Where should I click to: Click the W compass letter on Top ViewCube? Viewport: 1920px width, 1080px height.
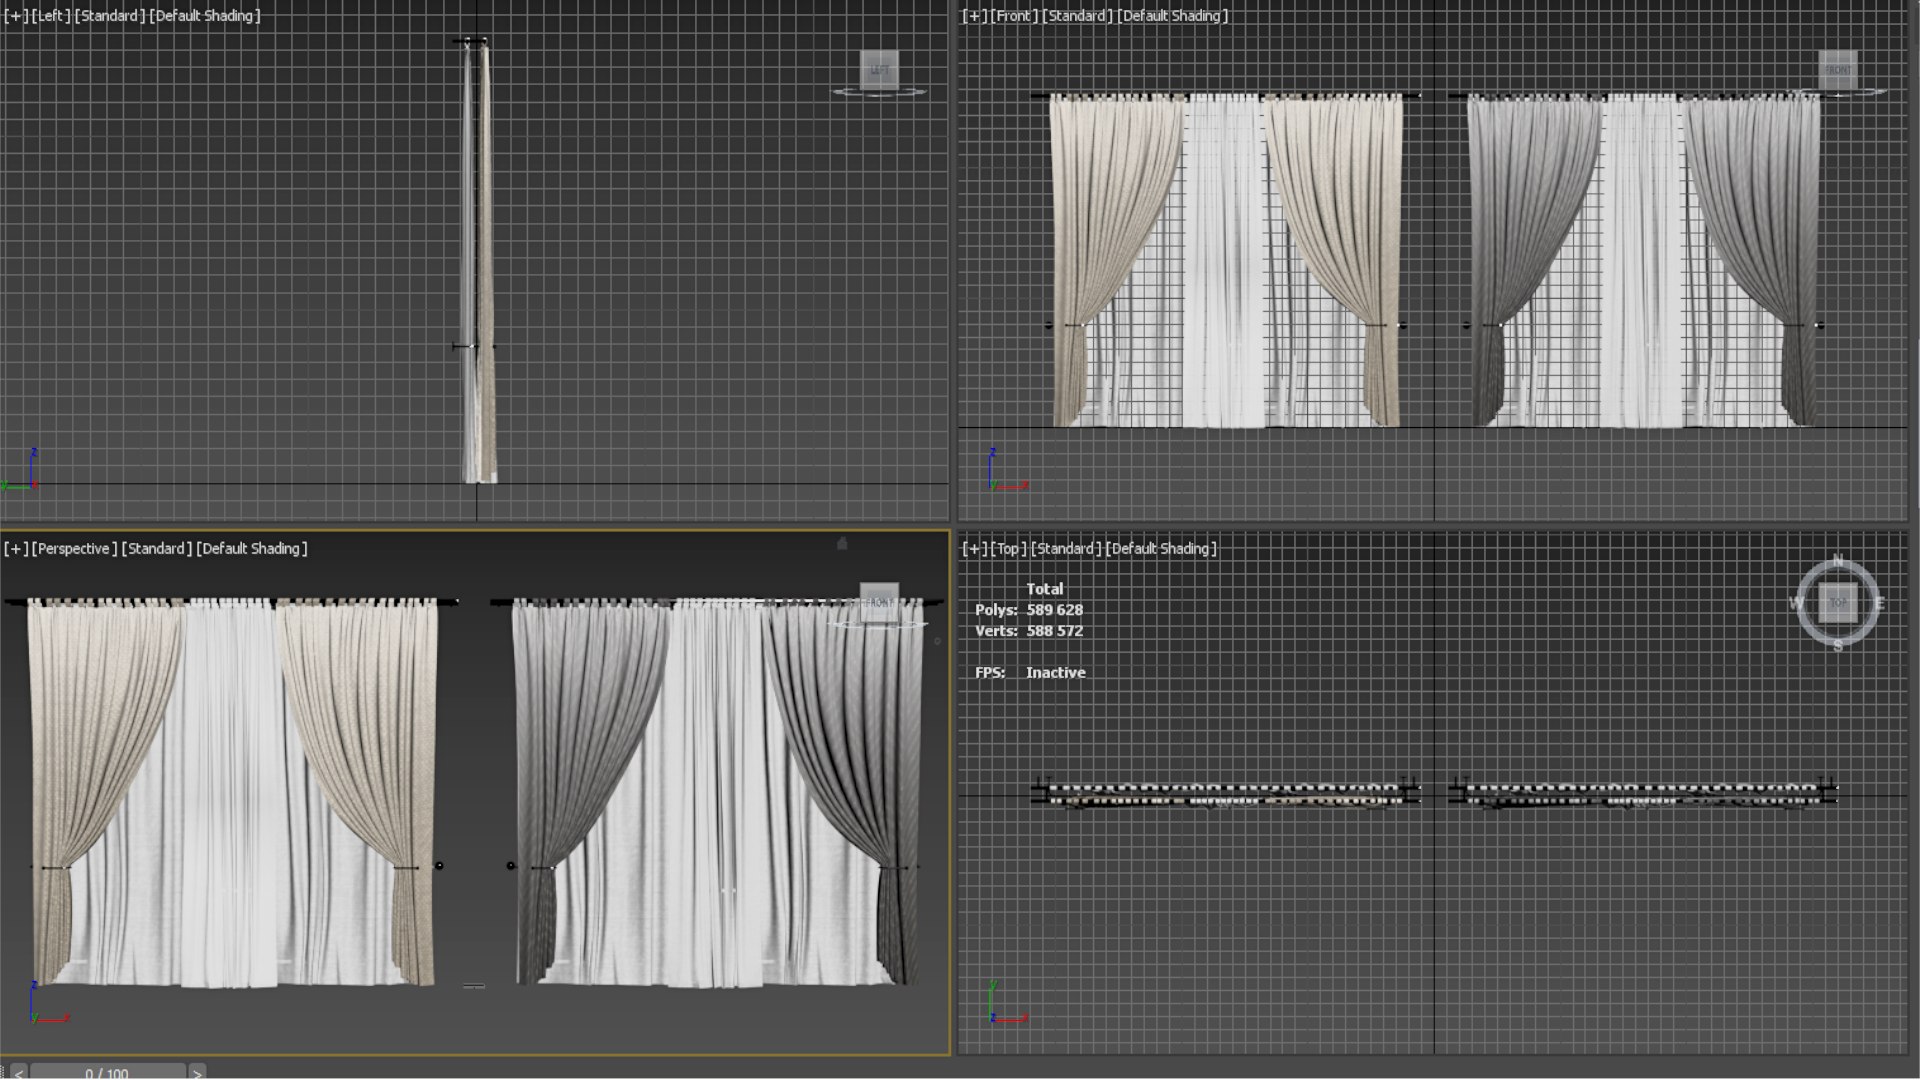[1797, 603]
